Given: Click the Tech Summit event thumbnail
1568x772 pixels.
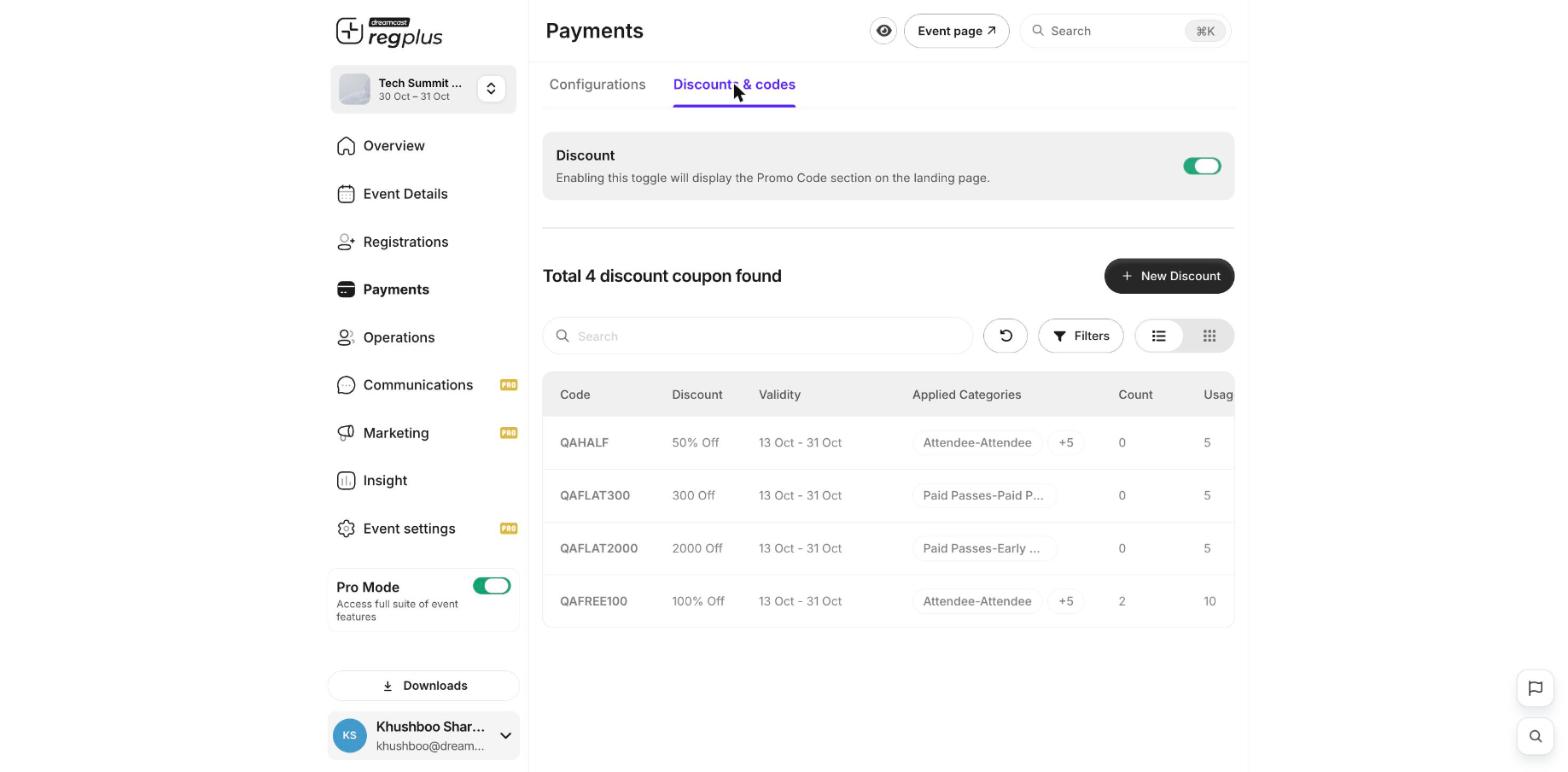Looking at the screenshot, I should tap(354, 89).
